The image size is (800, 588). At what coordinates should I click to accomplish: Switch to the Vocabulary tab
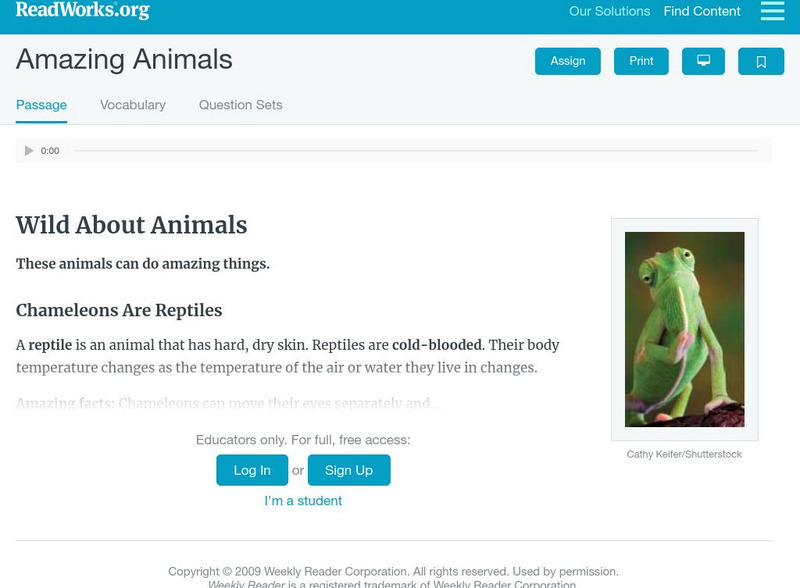pyautogui.click(x=133, y=105)
